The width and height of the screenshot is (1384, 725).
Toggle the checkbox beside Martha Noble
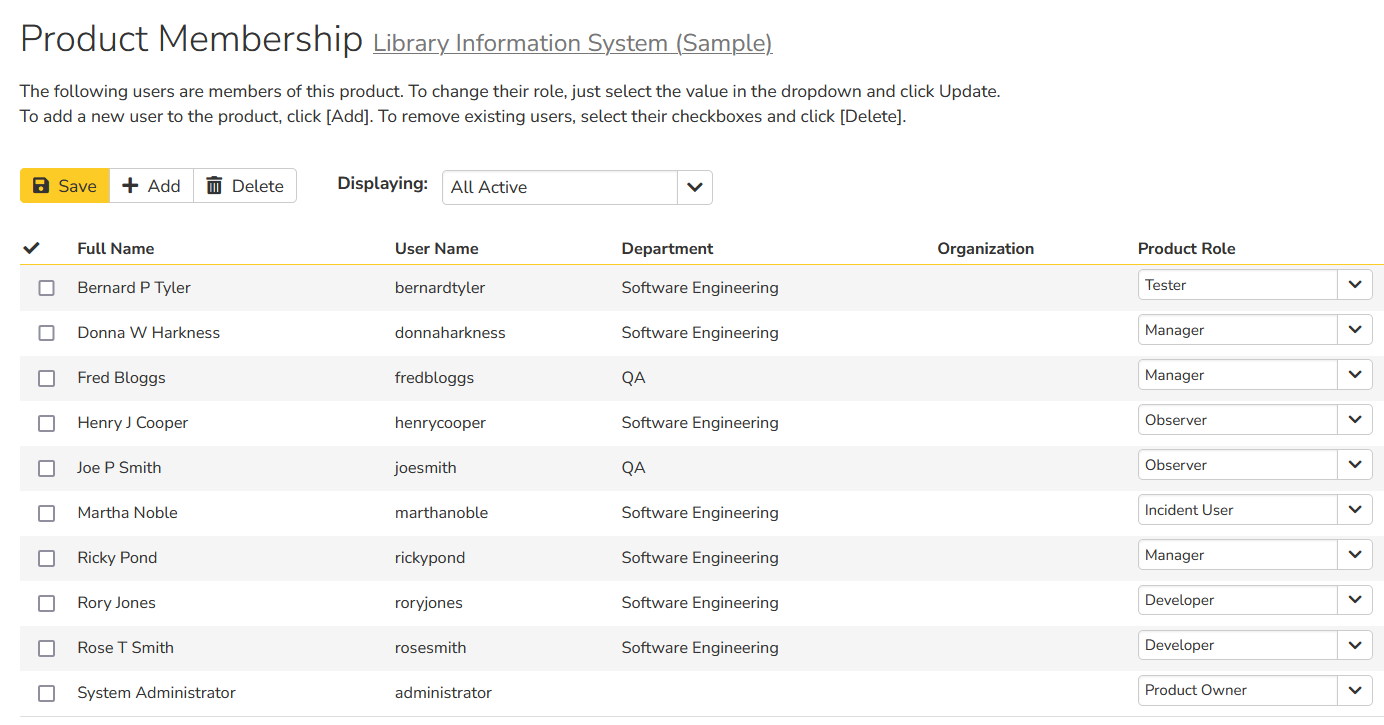coord(47,513)
